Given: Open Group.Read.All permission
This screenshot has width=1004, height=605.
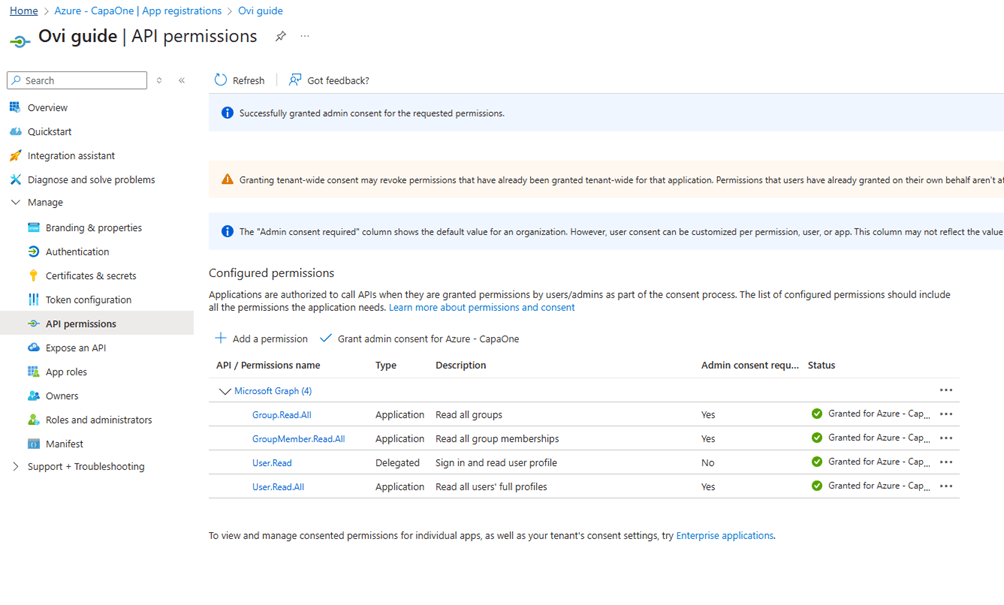Looking at the screenshot, I should tap(282, 415).
